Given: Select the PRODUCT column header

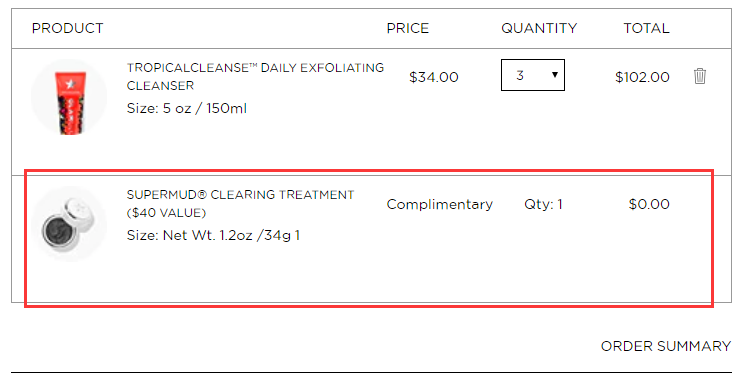Looking at the screenshot, I should [67, 28].
